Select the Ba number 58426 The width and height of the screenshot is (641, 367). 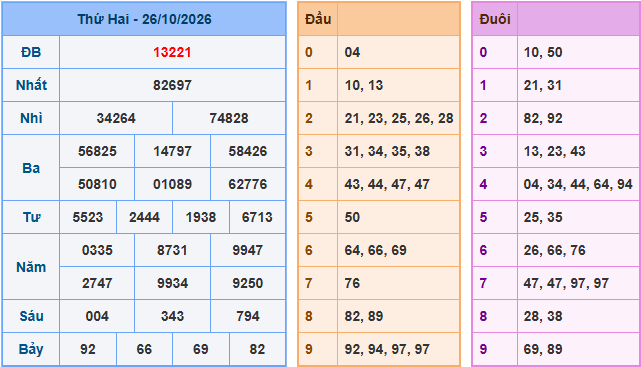pos(248,151)
